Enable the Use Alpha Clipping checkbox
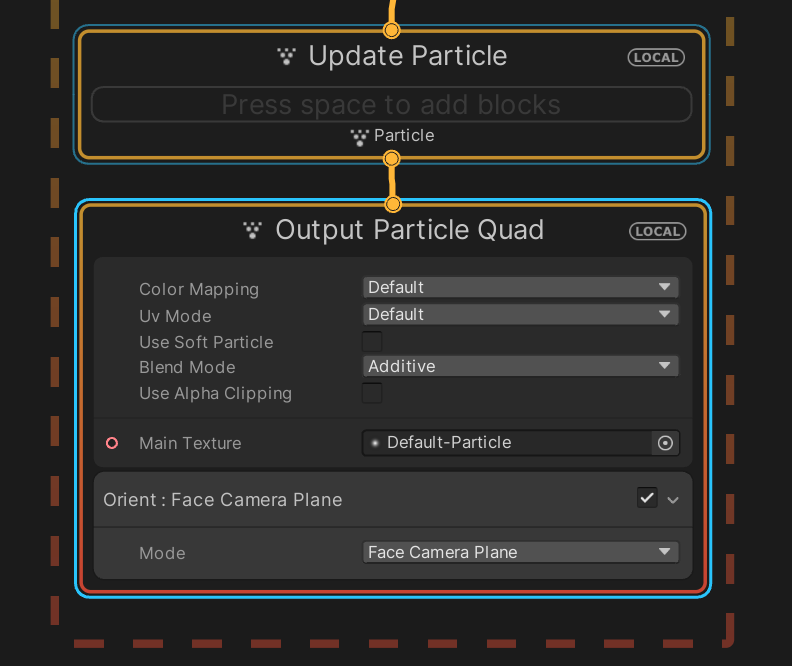792x666 pixels. point(372,393)
